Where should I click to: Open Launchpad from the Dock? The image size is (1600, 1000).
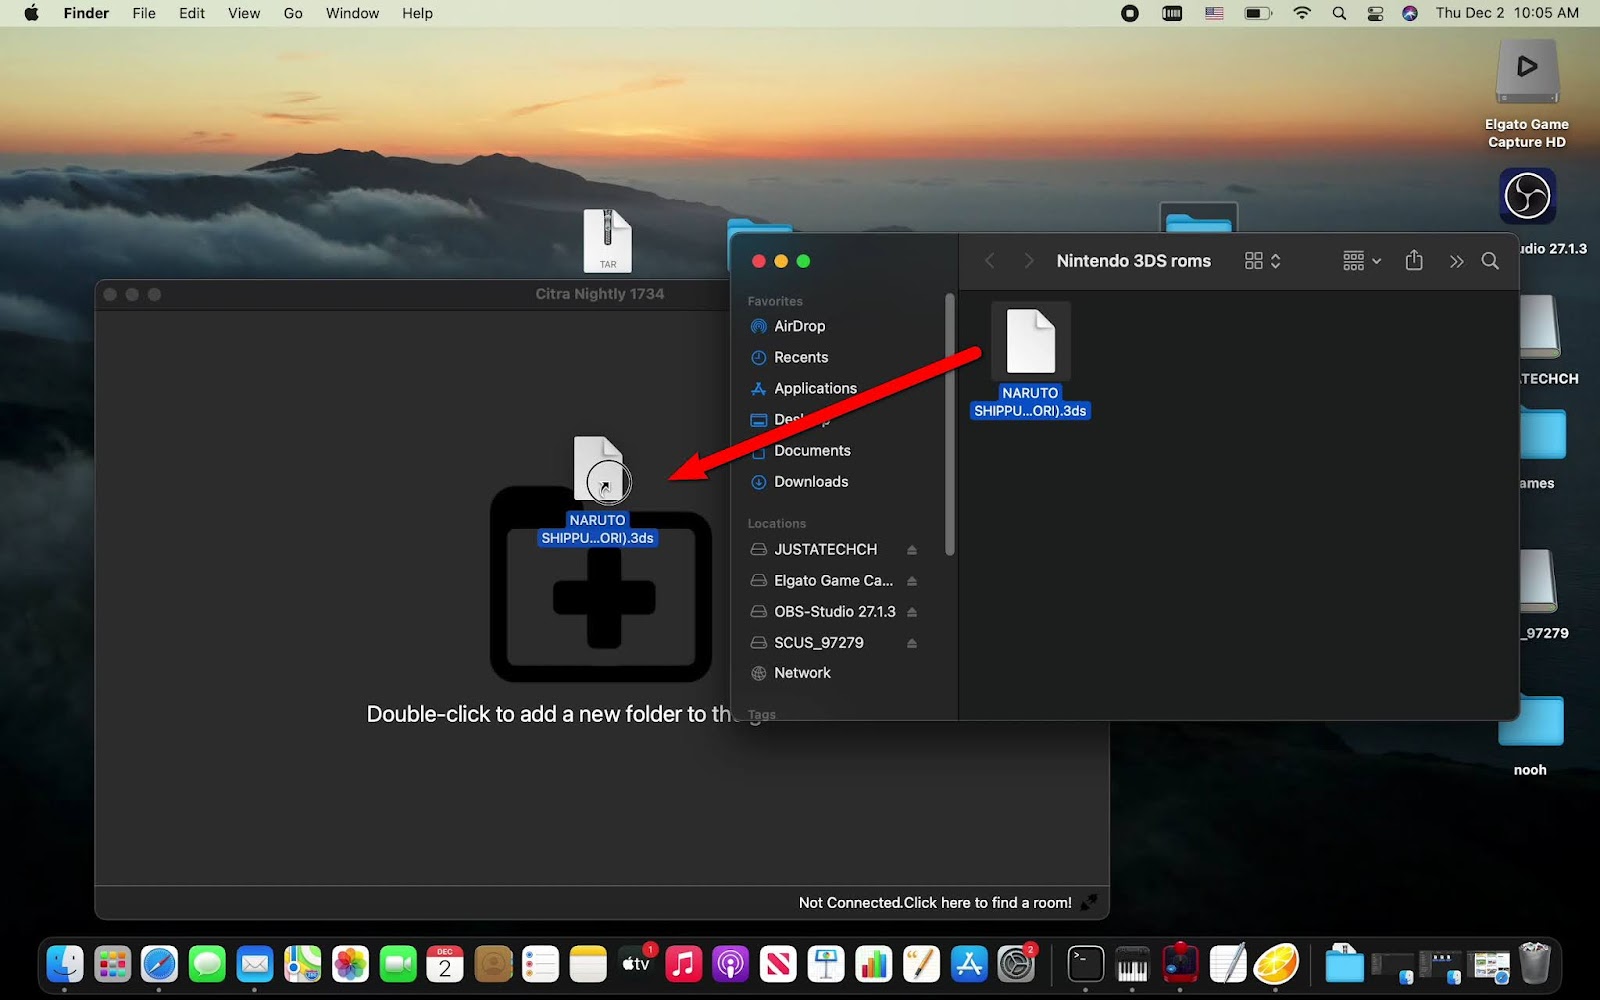[112, 965]
